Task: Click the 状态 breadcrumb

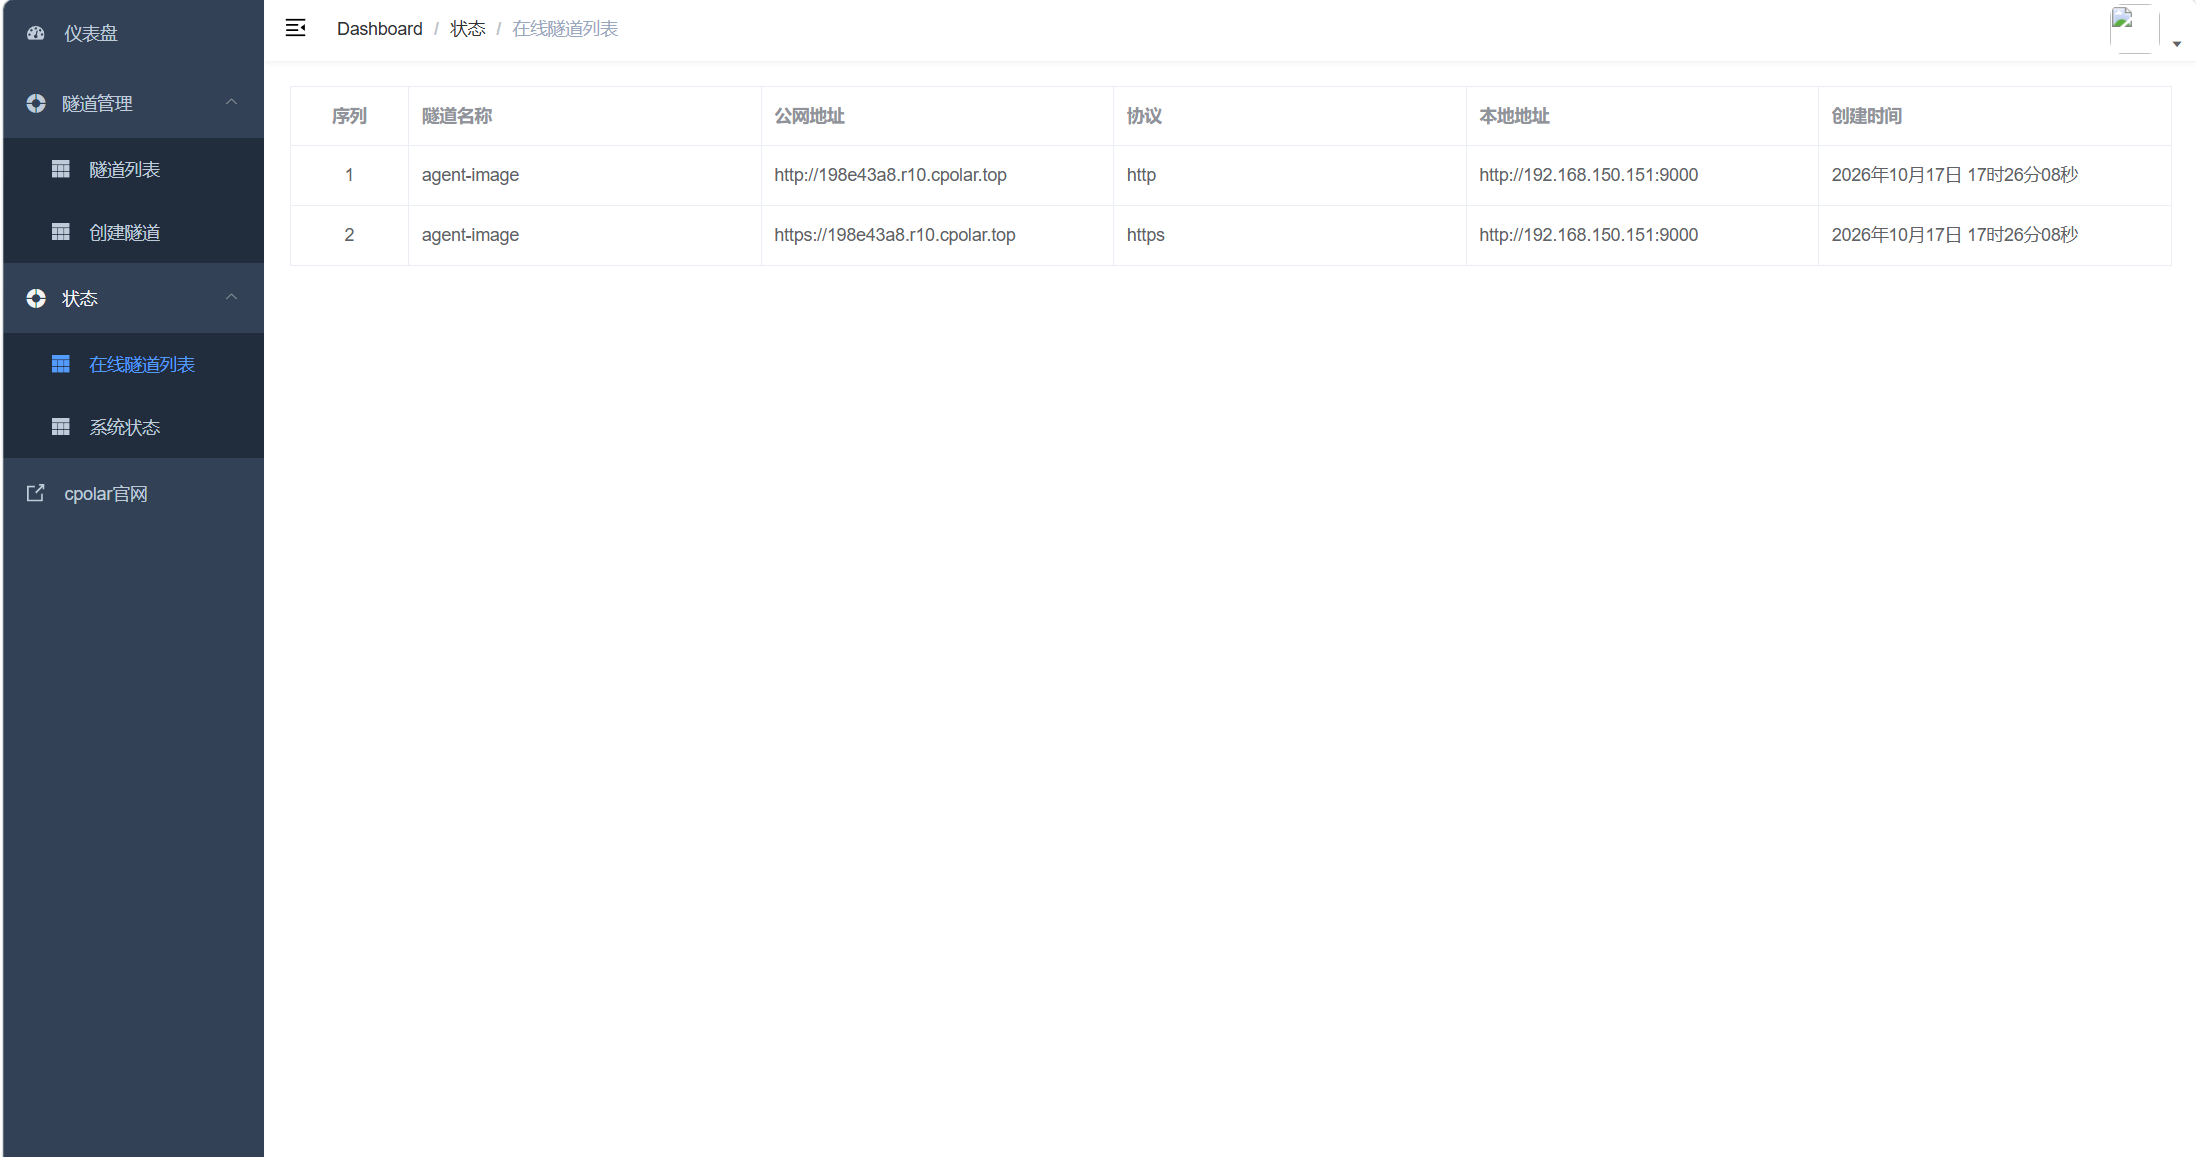Action: pos(468,29)
